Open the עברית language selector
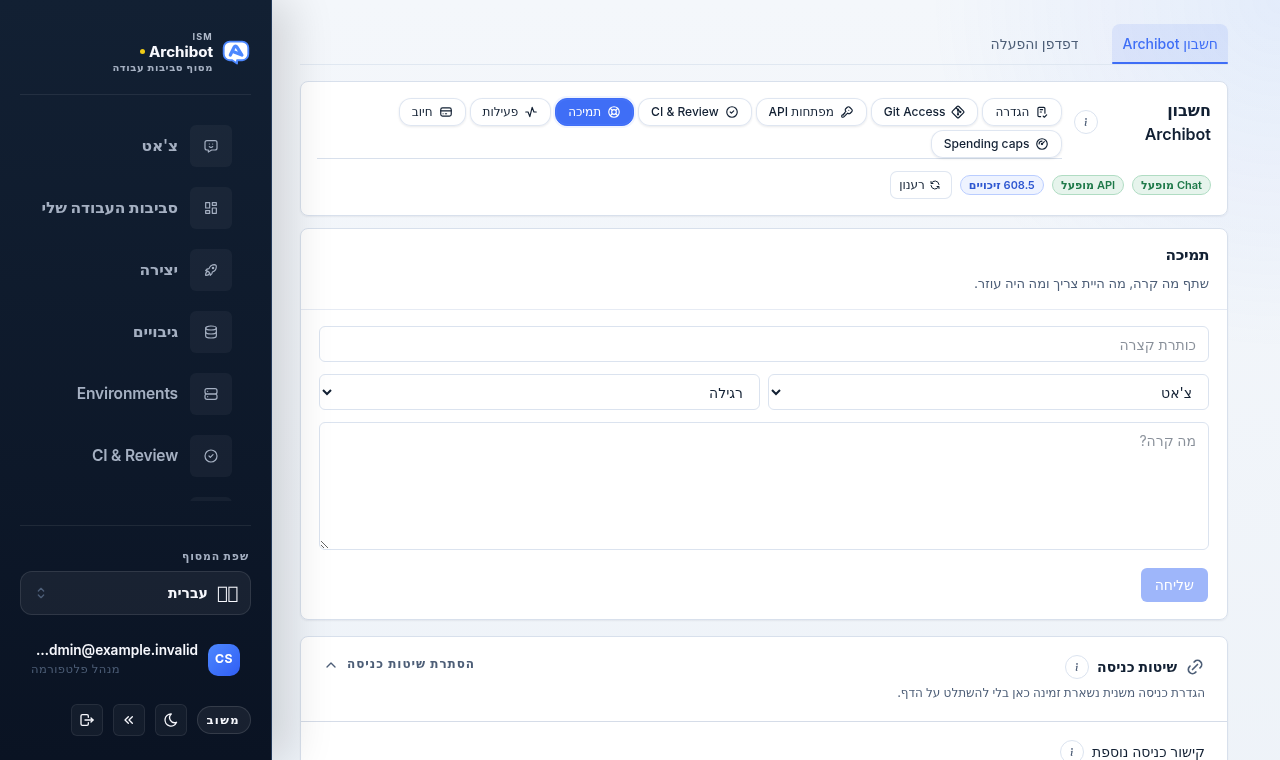 coord(136,593)
